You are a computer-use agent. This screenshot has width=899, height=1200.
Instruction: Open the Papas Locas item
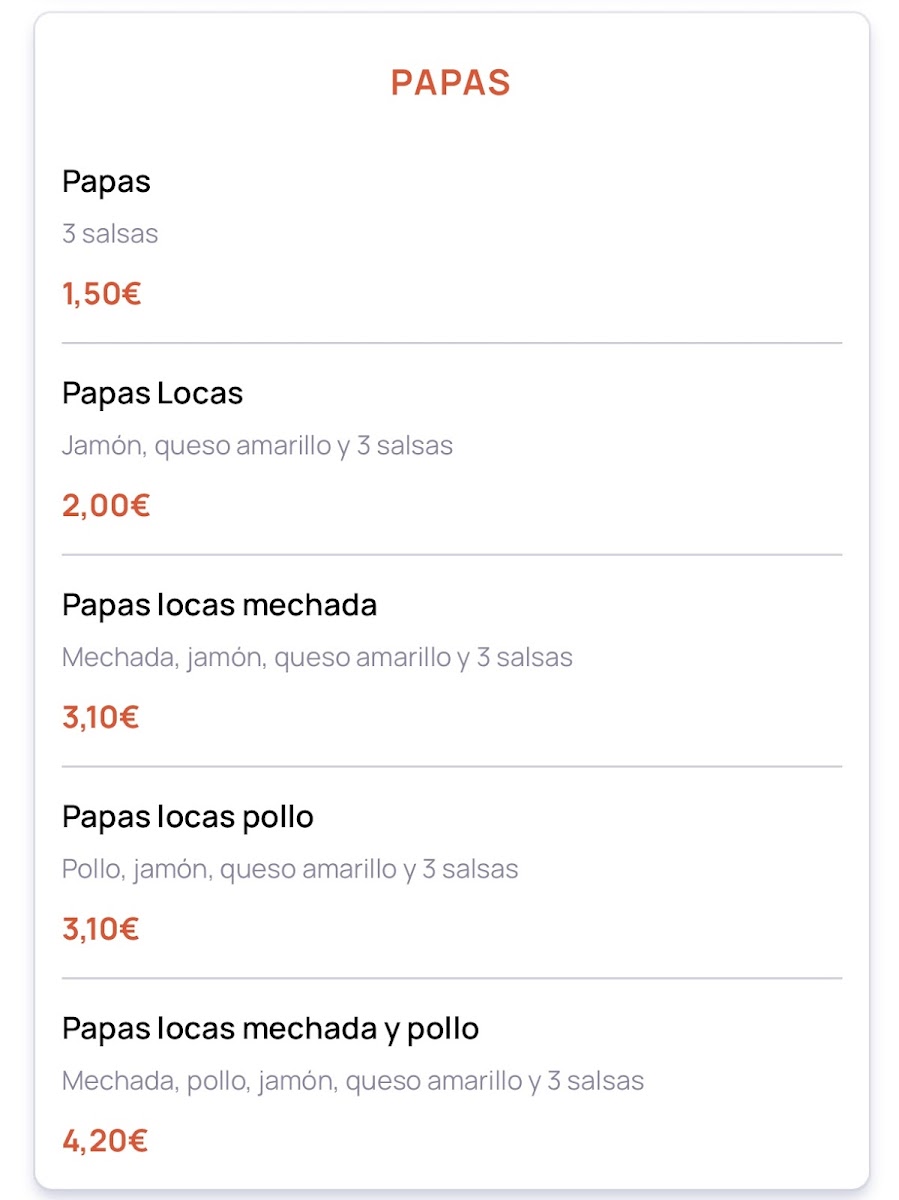coord(152,394)
